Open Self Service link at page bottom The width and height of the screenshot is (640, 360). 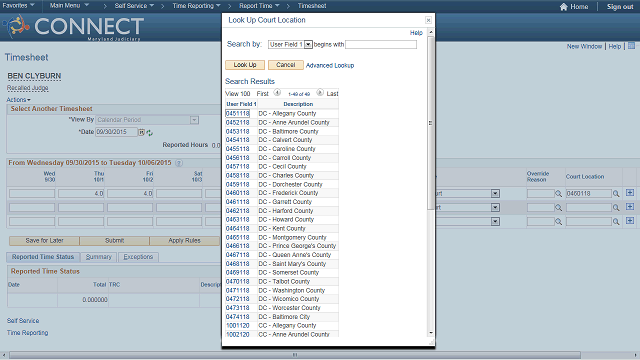23,321
